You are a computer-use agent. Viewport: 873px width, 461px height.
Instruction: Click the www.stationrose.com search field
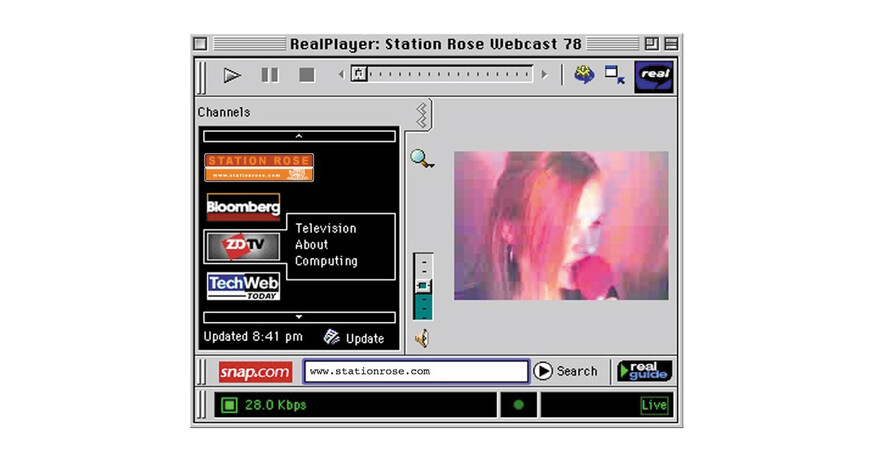coord(416,371)
